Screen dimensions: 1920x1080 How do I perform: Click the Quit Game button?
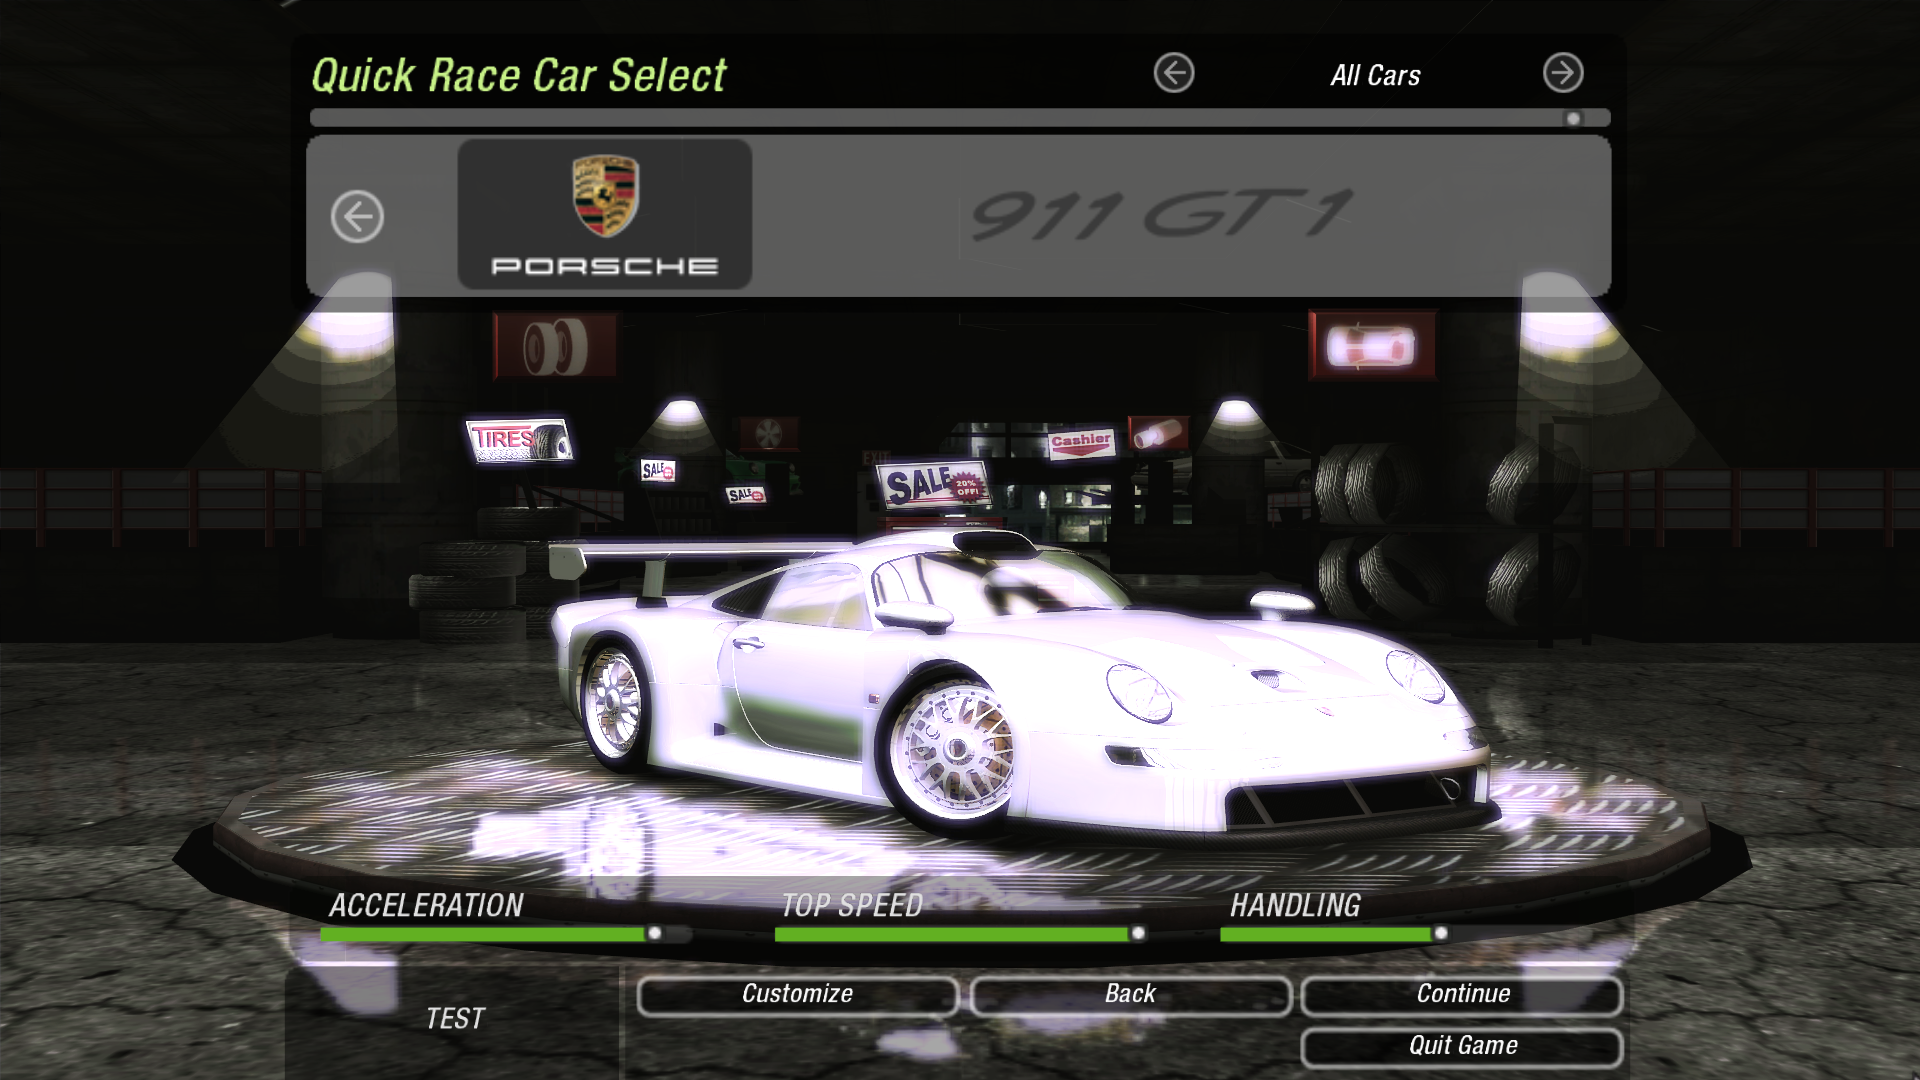pyautogui.click(x=1462, y=1046)
